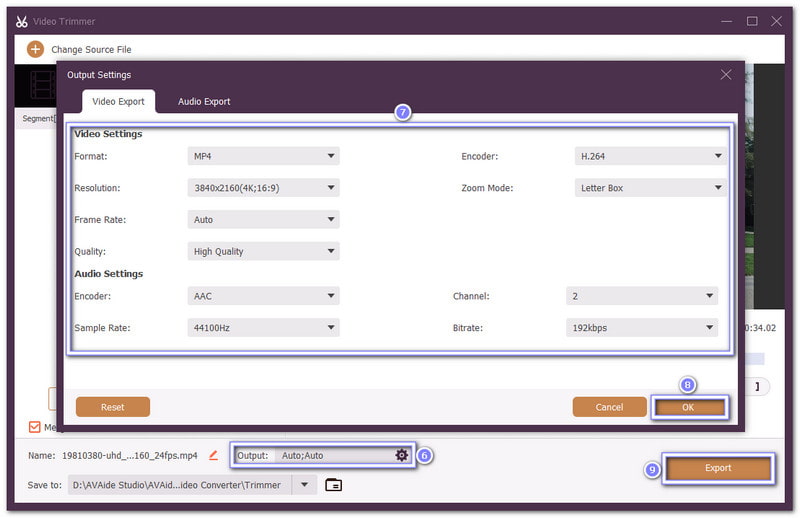This screenshot has width=800, height=518.
Task: Click the Export button
Action: (718, 468)
